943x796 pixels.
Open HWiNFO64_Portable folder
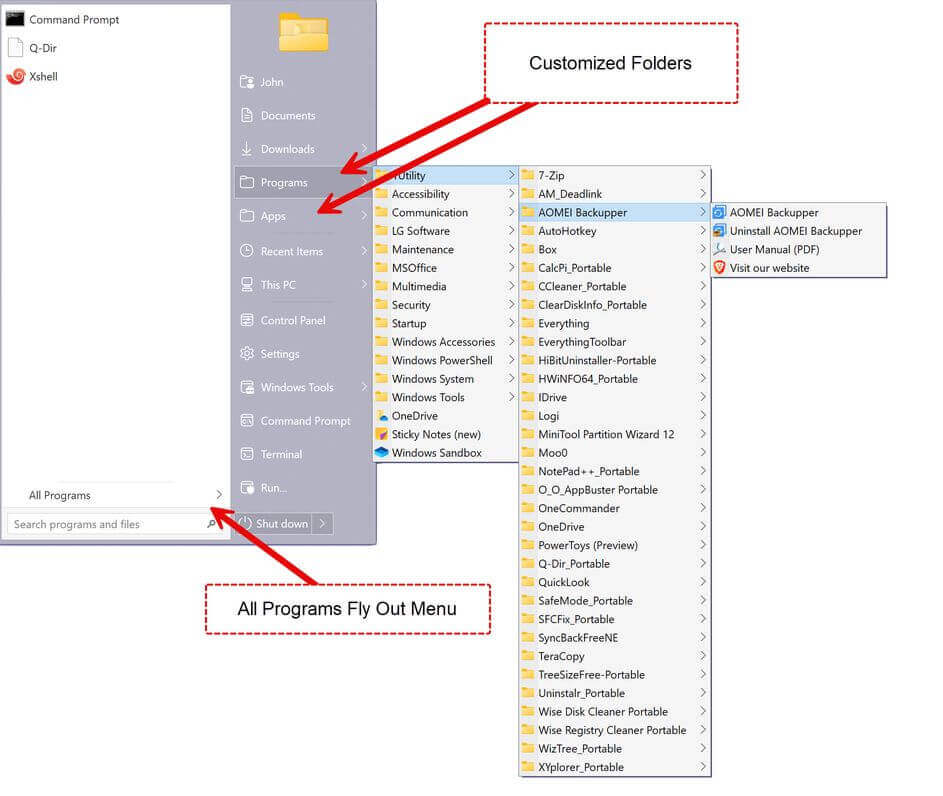pos(615,379)
